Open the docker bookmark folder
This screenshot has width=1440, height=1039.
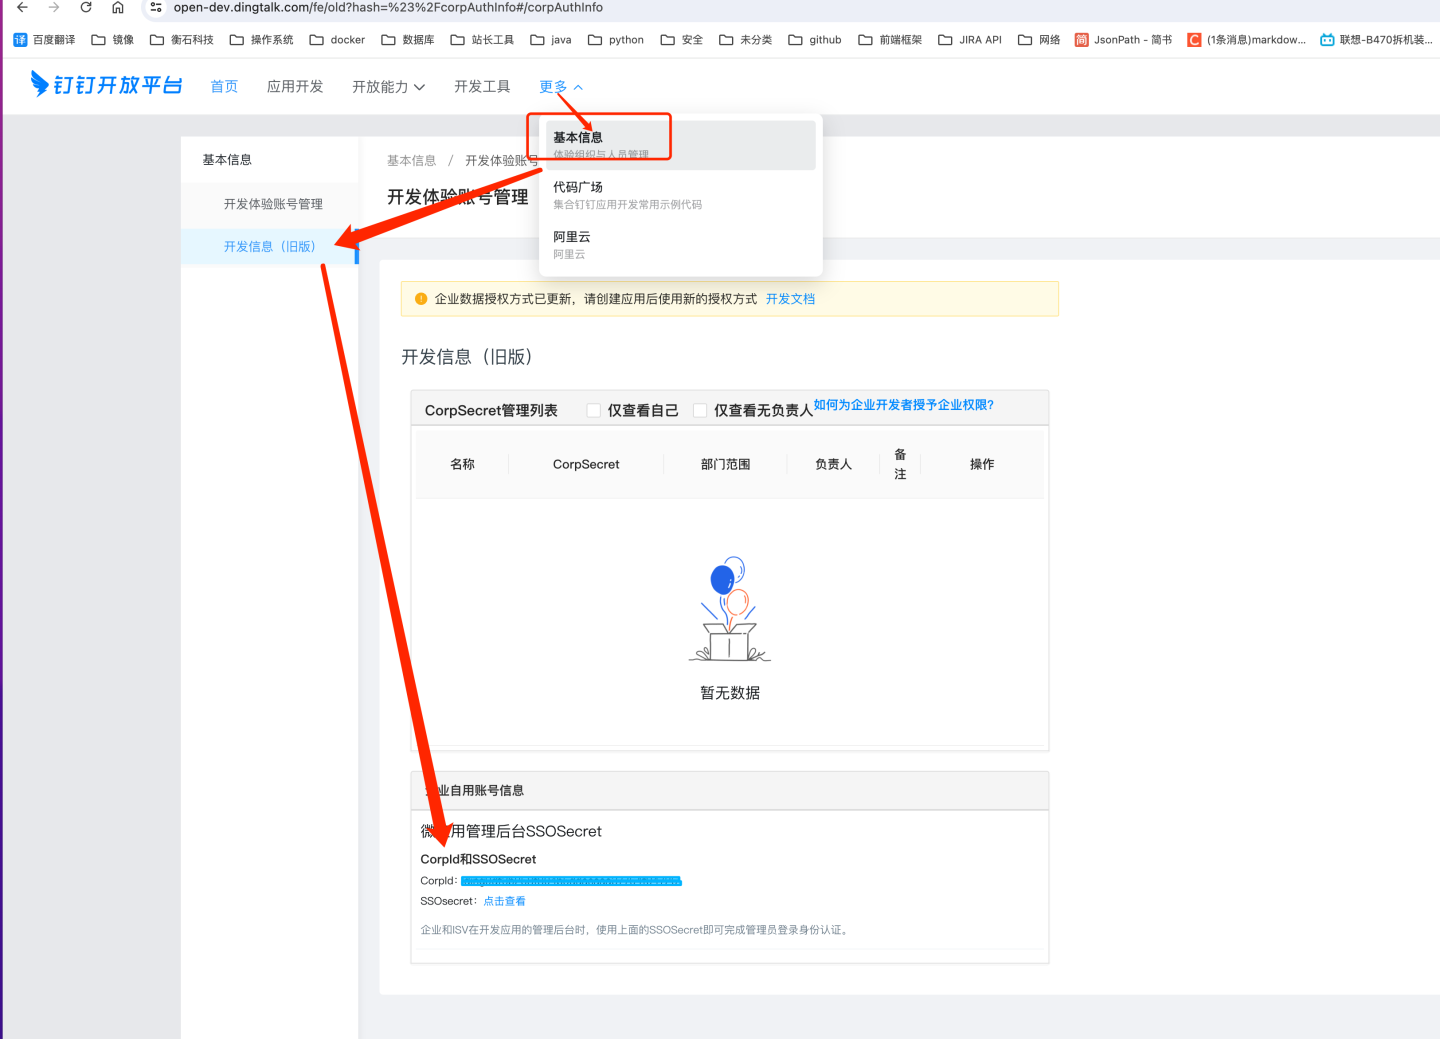338,40
